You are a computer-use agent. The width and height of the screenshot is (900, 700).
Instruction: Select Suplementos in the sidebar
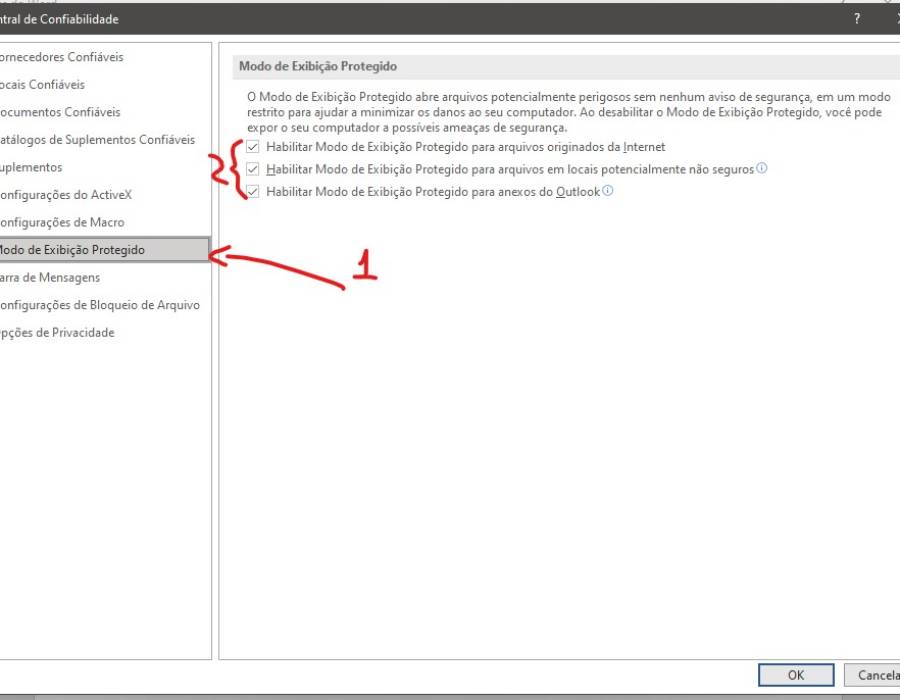31,167
